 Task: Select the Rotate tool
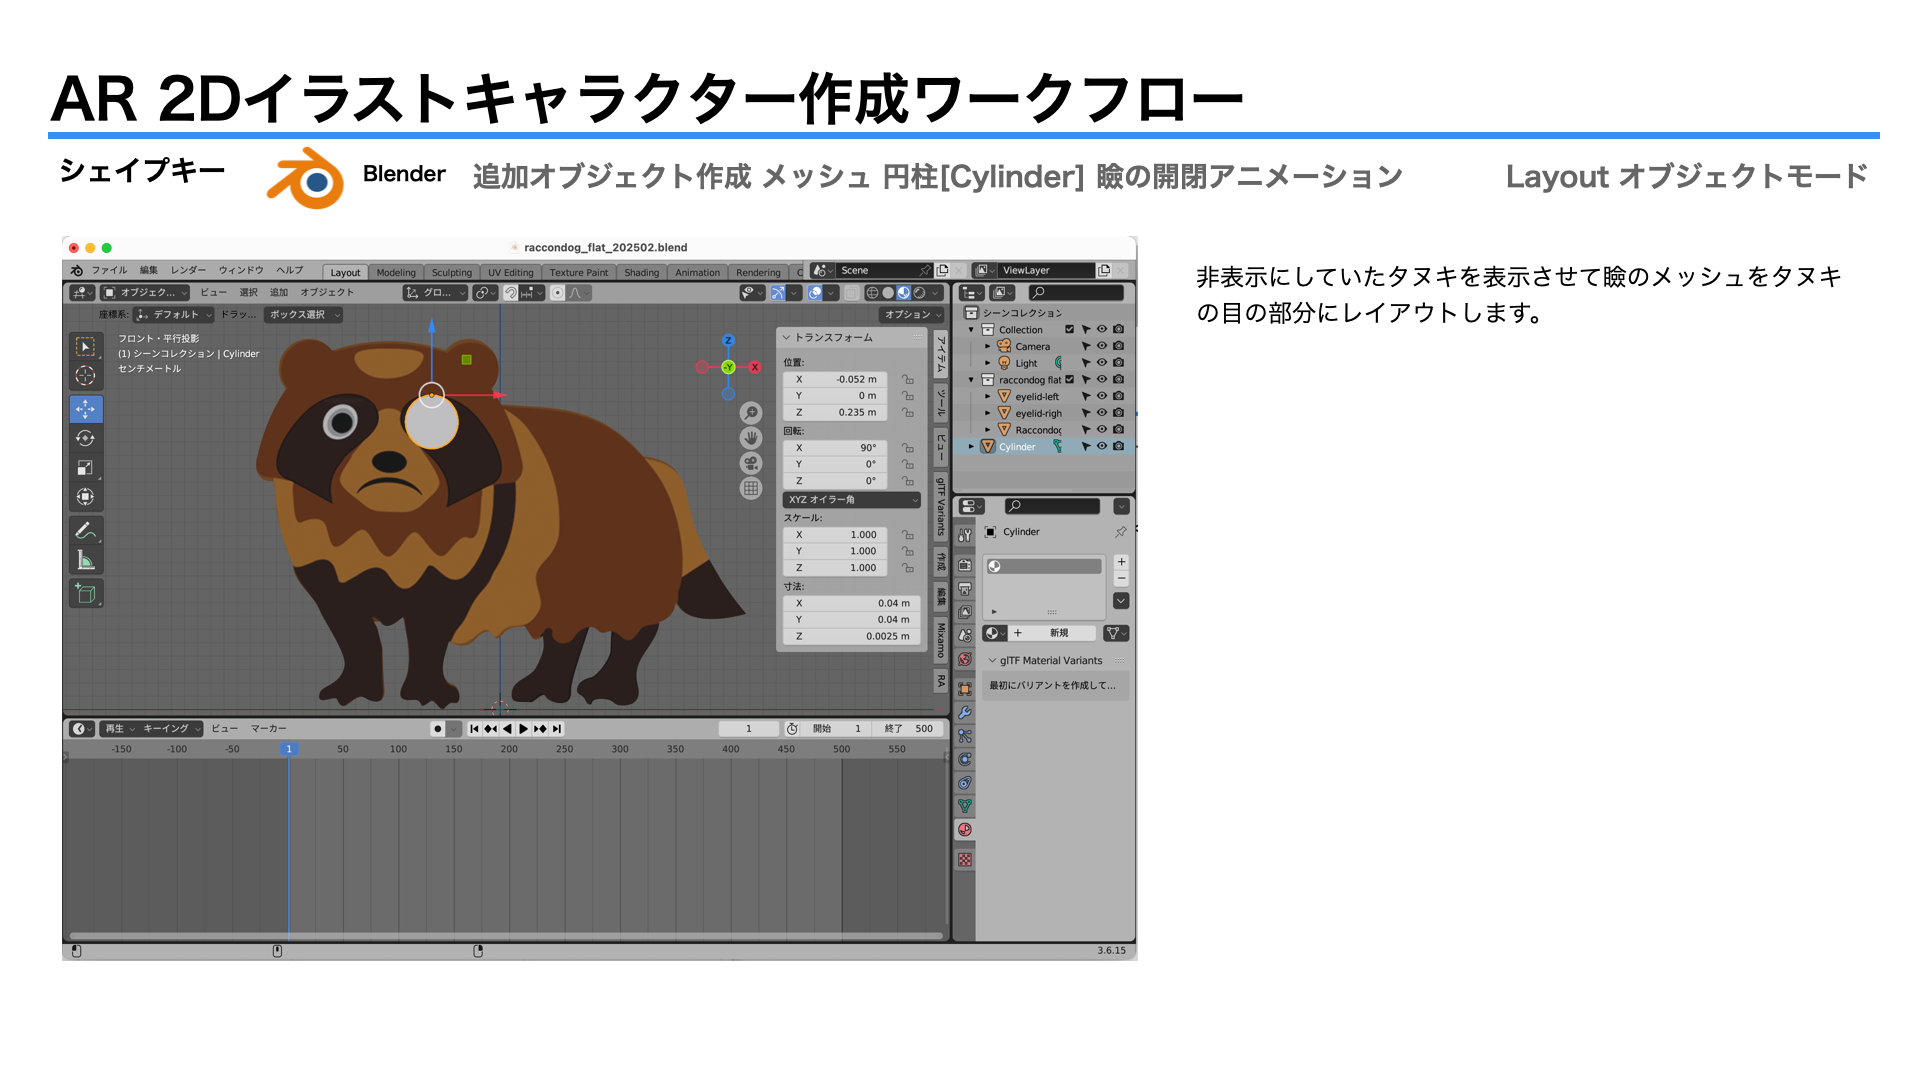(86, 438)
